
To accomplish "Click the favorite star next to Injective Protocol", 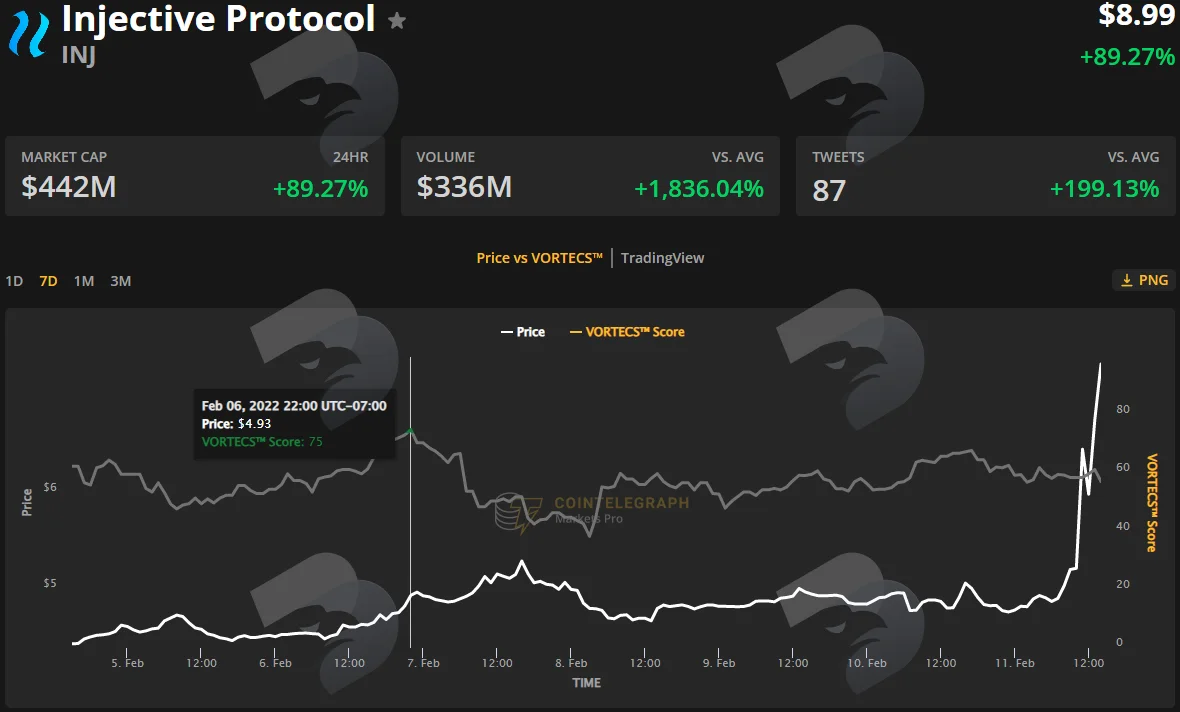I will 397,21.
